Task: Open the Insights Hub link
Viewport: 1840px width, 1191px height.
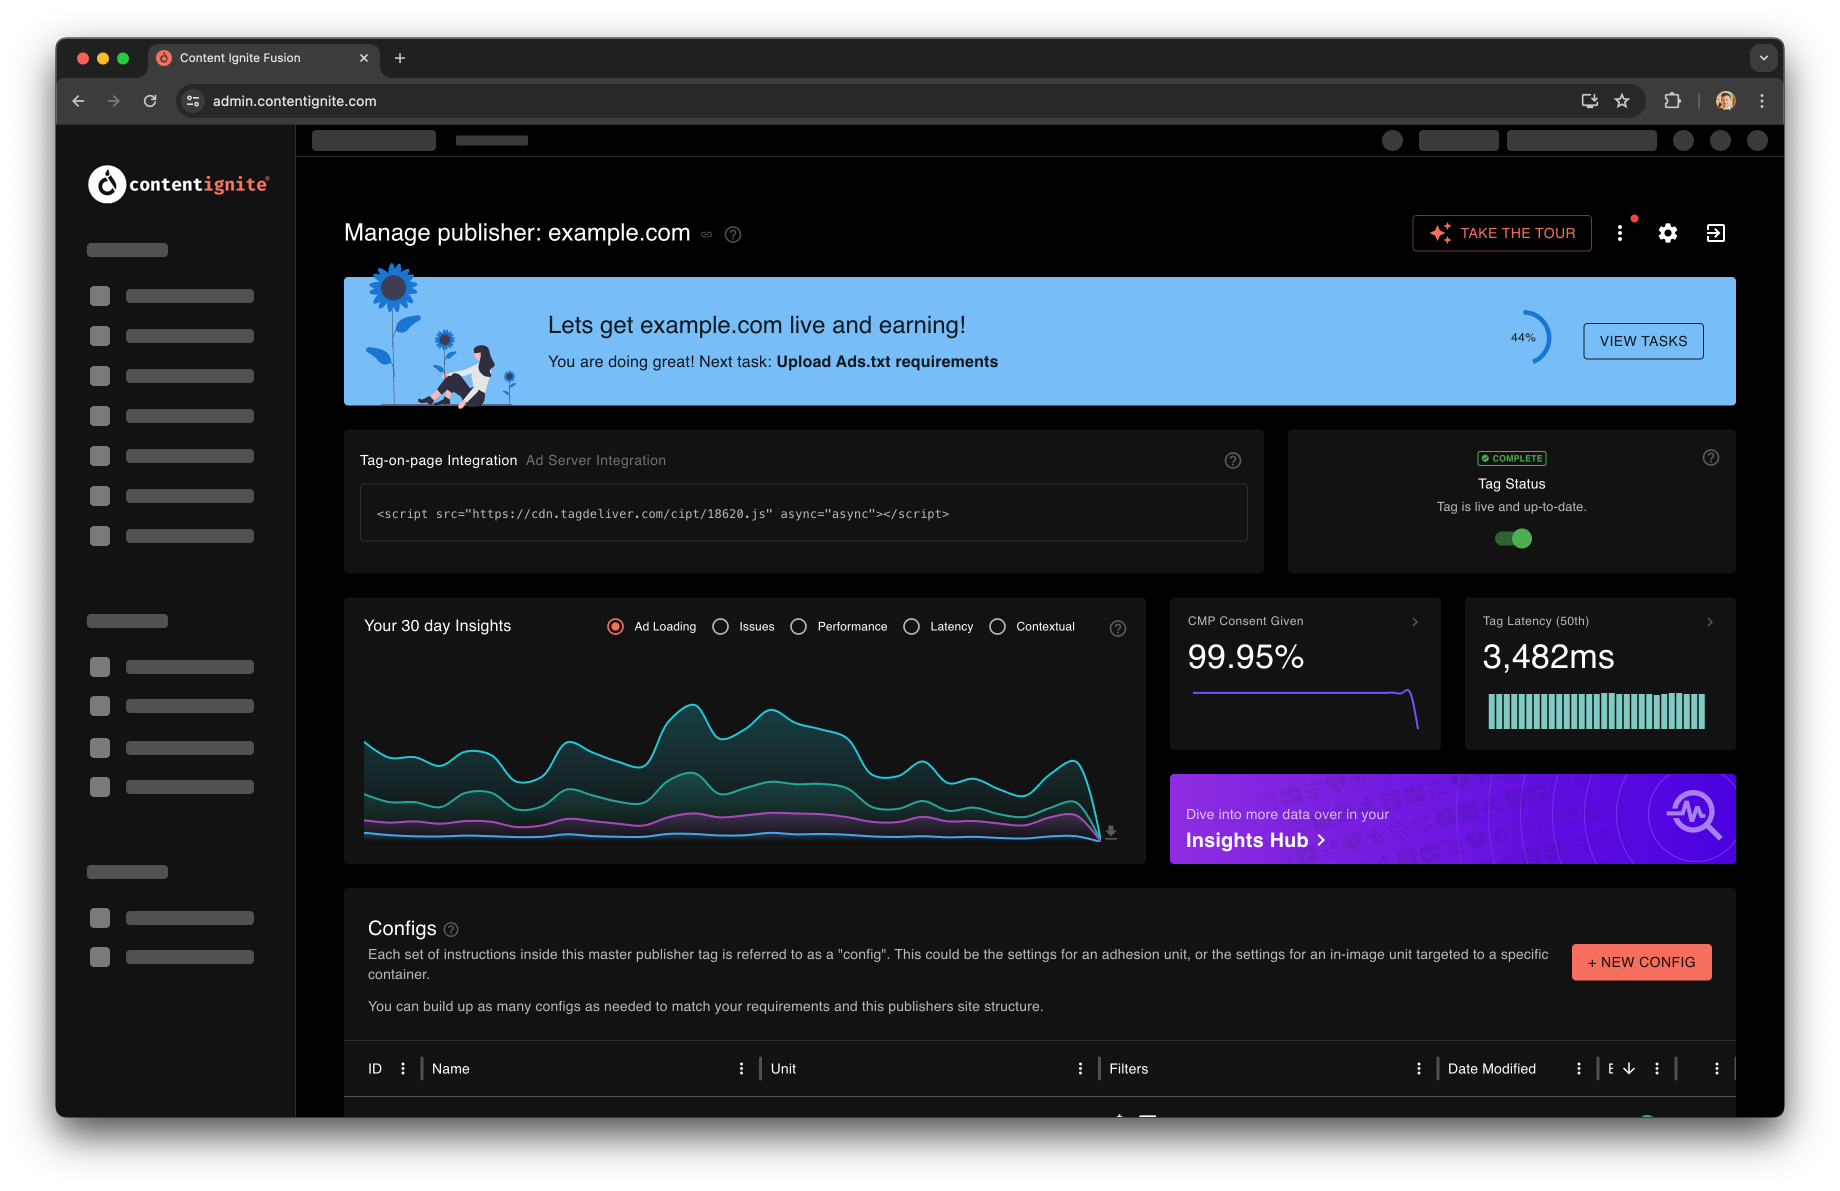Action: pos(1256,841)
